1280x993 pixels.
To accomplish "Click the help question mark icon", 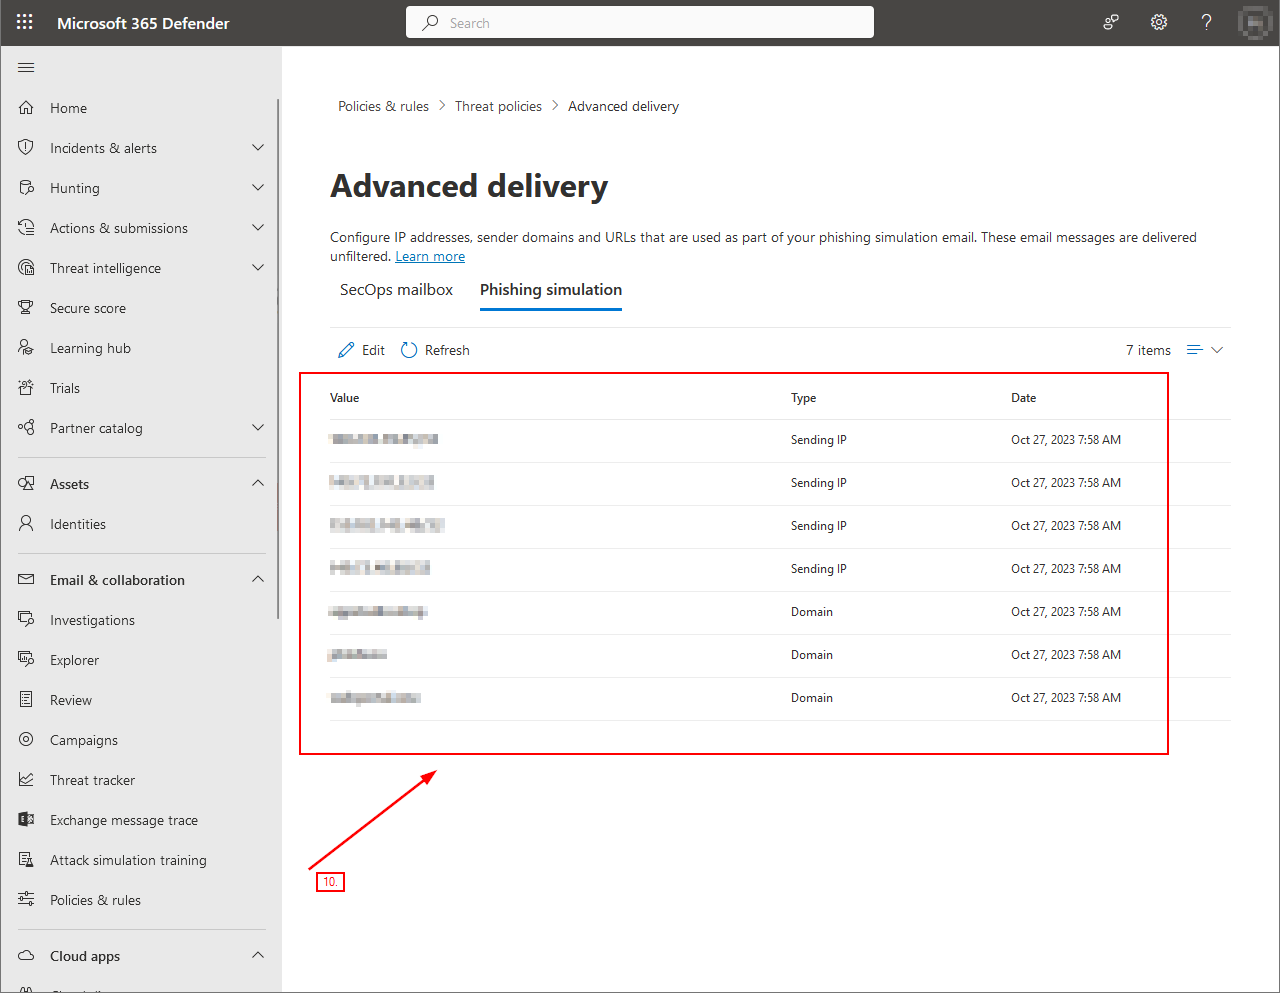I will [1206, 22].
